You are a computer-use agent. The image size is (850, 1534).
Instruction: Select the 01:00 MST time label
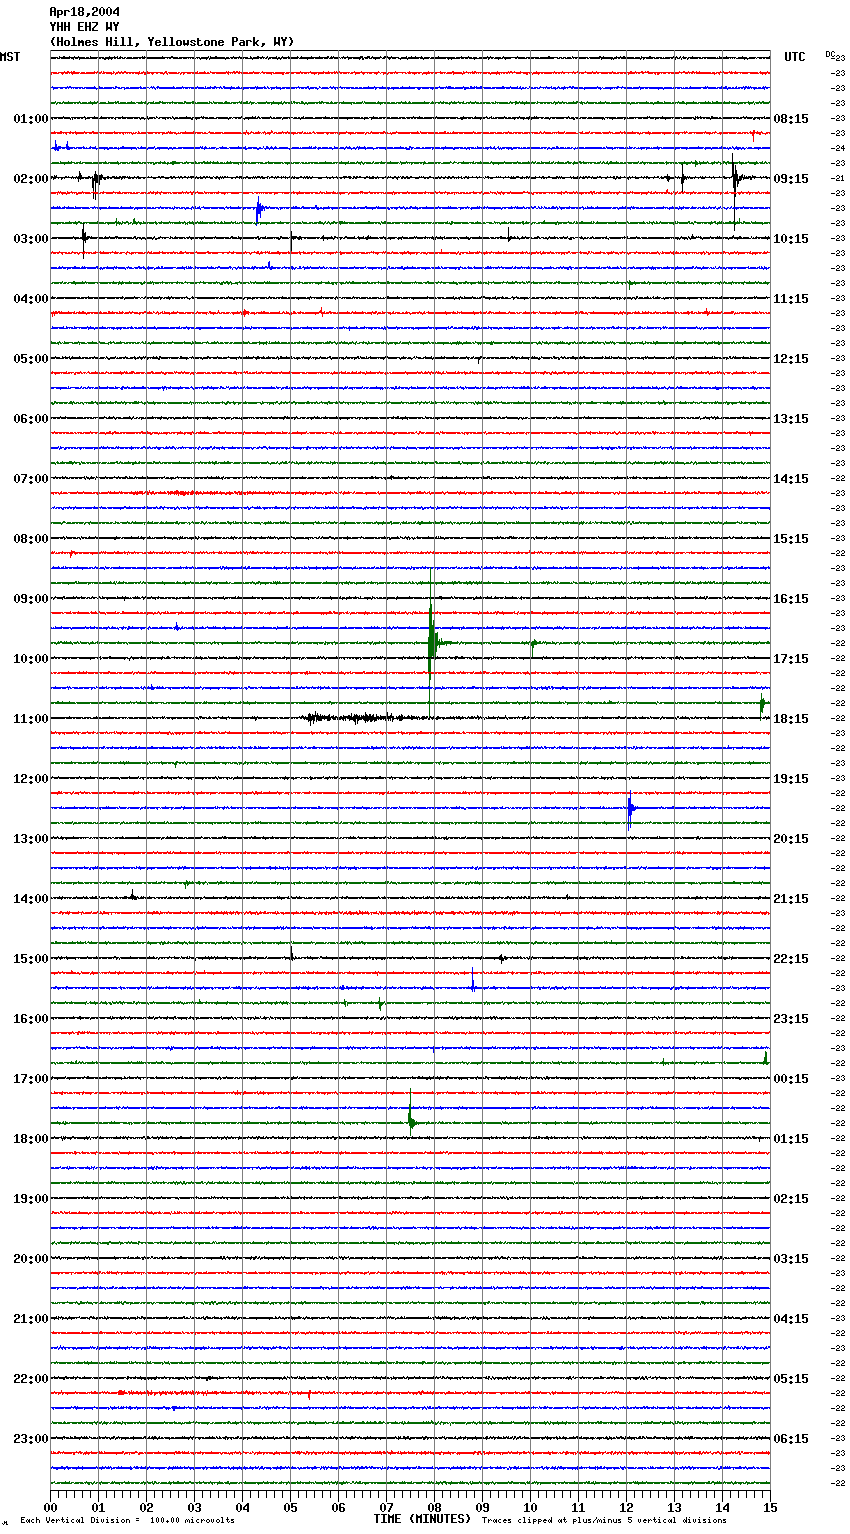[31, 119]
